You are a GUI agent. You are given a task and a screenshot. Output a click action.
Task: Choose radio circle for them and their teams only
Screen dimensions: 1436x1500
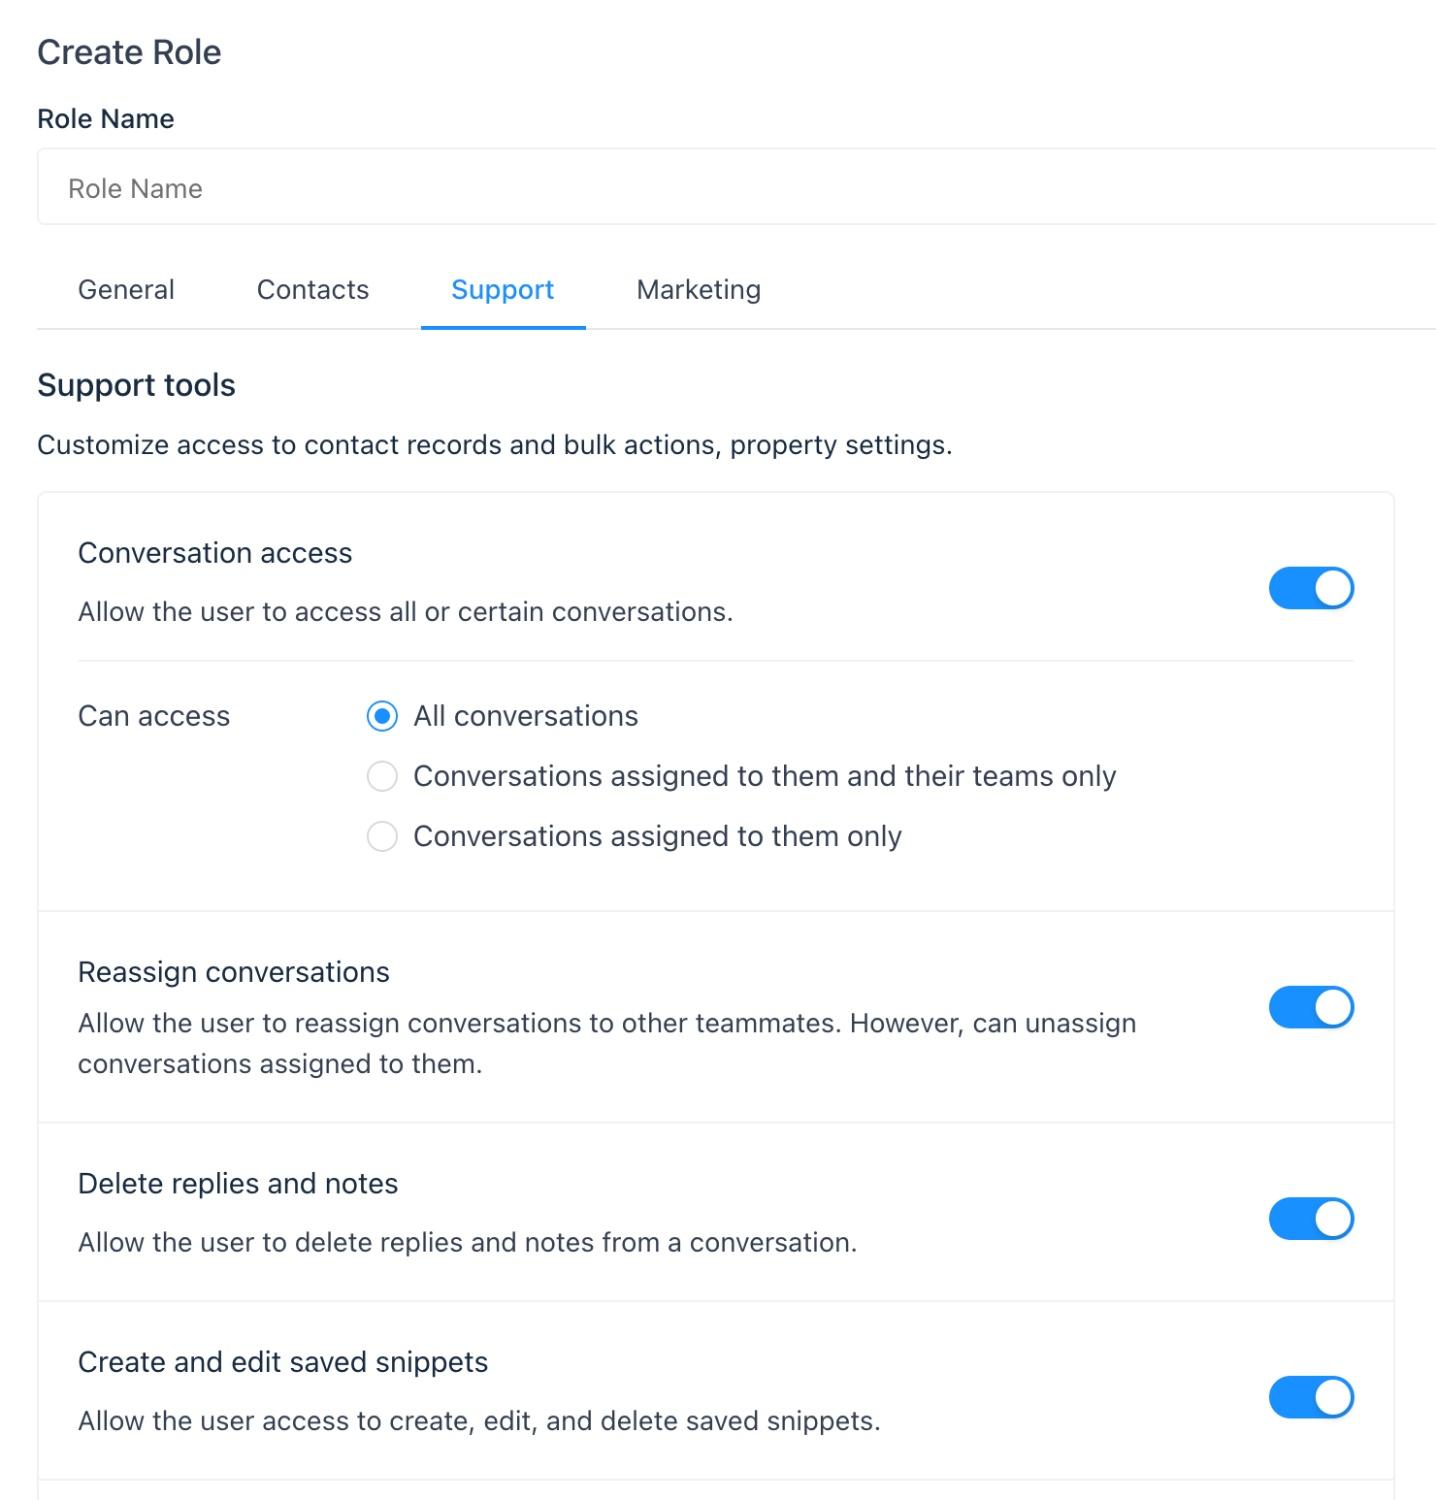(382, 776)
